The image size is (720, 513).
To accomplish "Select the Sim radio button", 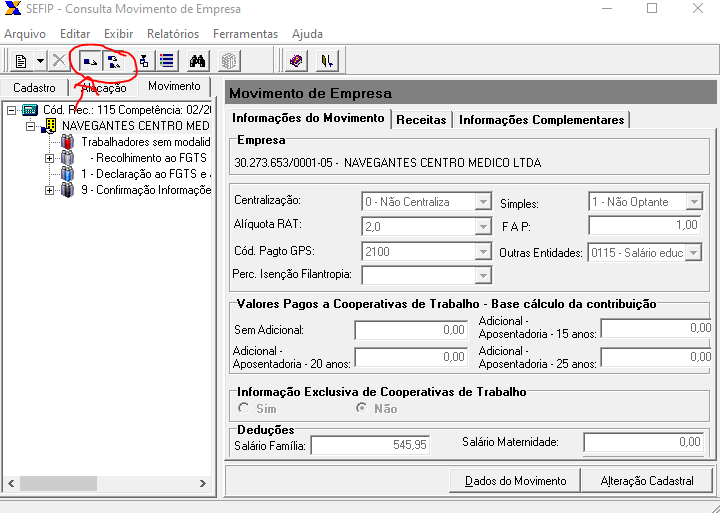I will (243, 408).
